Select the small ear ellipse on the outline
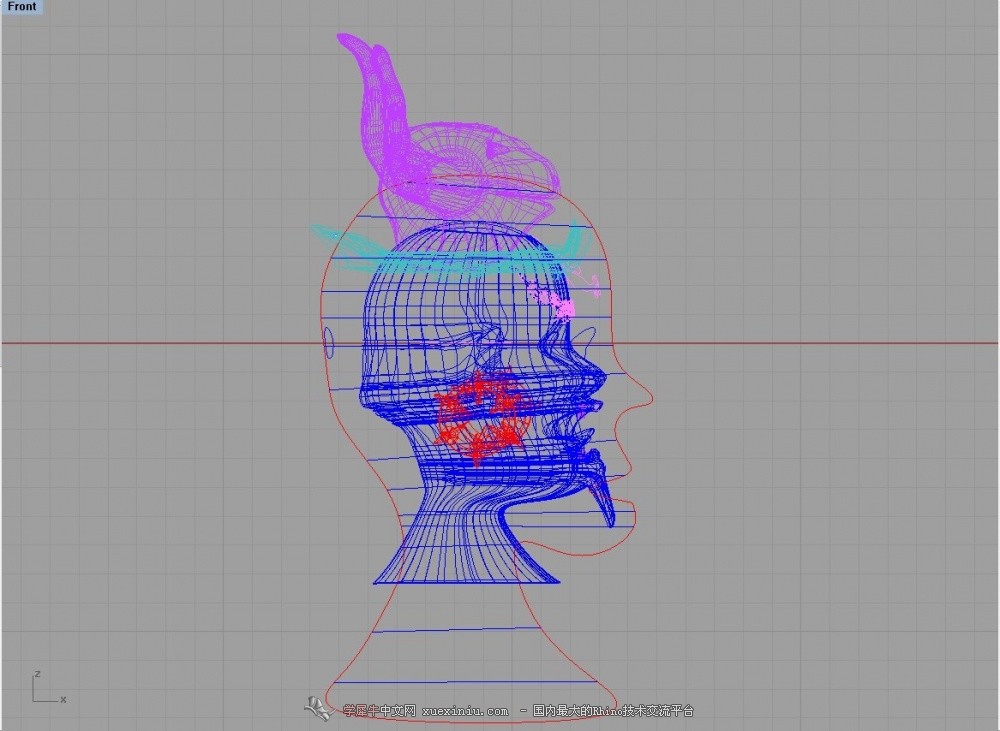1000x731 pixels. 330,343
